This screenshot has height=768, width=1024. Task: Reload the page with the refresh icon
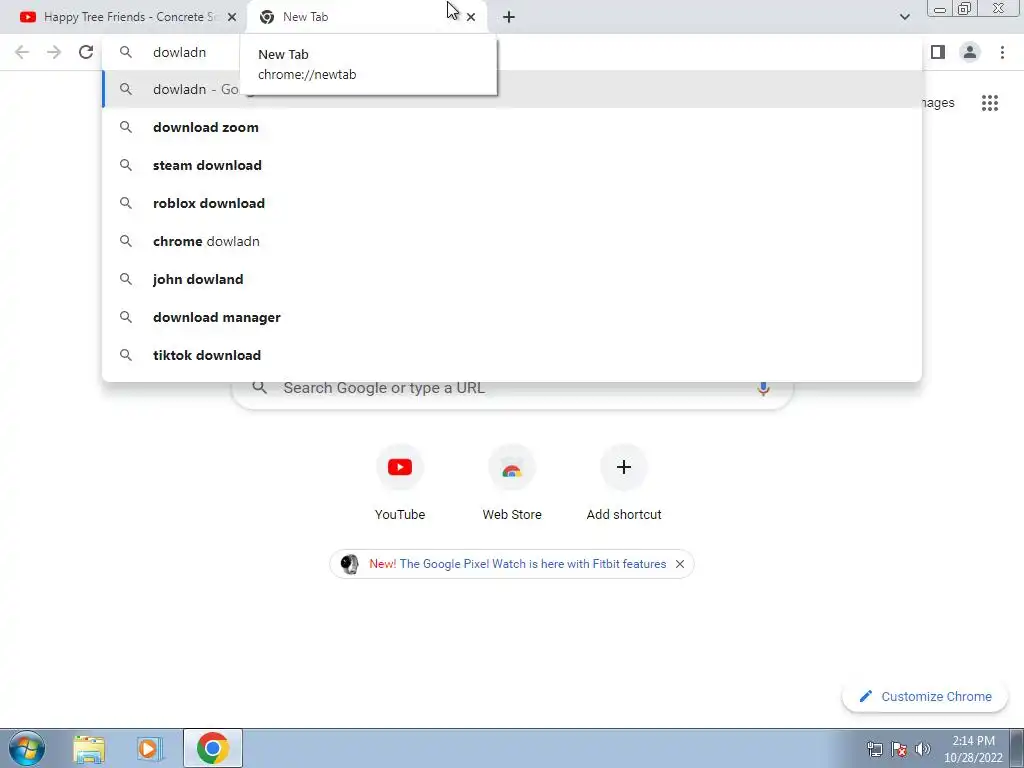(x=86, y=52)
